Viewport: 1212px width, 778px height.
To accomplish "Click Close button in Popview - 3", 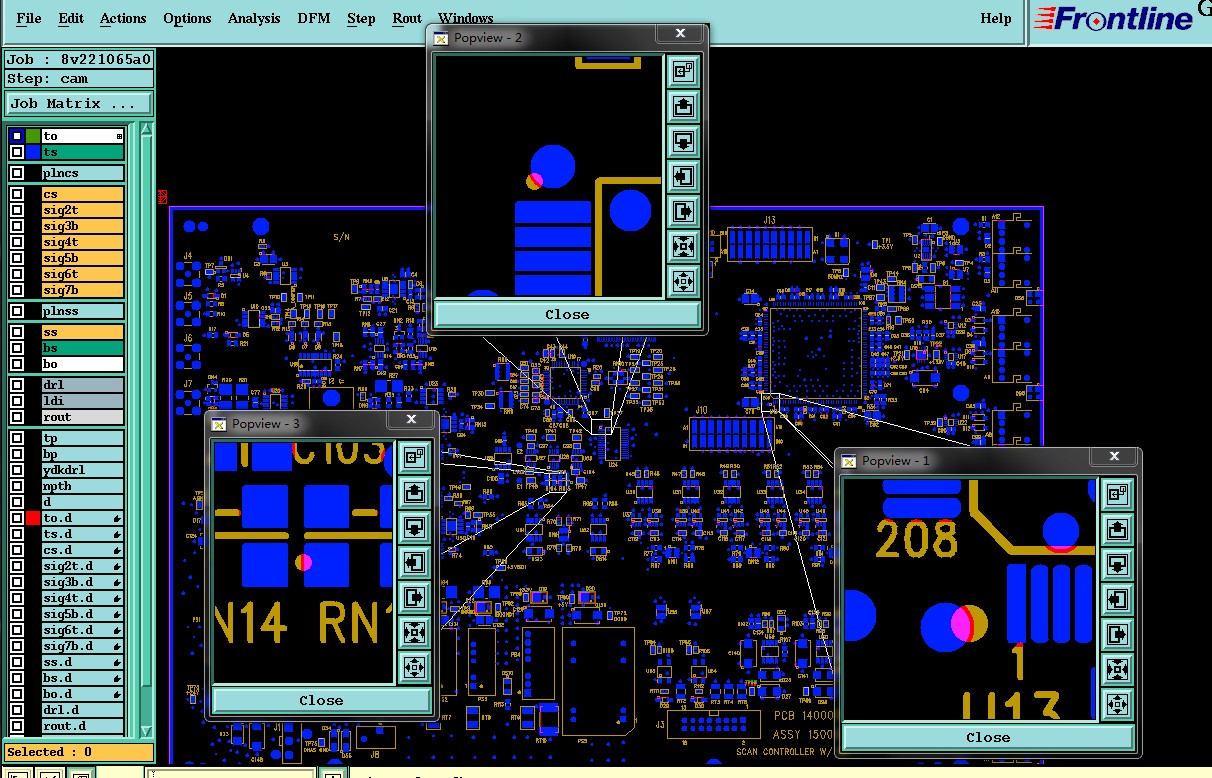I will click(321, 700).
